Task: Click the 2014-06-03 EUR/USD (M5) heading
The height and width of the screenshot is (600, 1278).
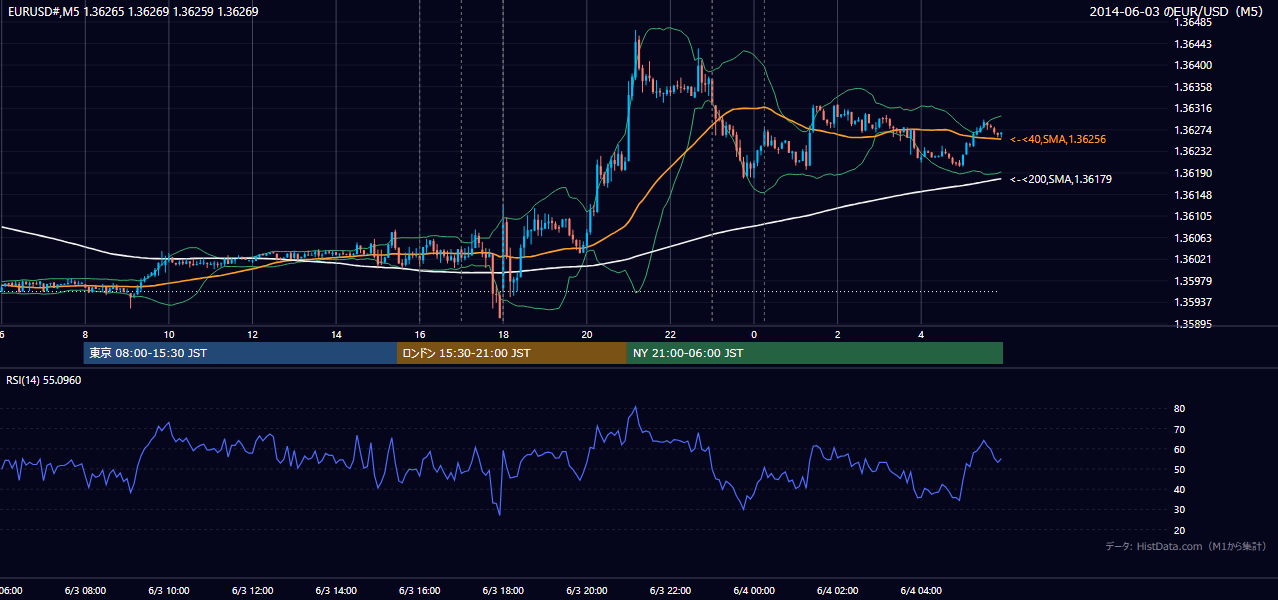Action: (x=1178, y=12)
